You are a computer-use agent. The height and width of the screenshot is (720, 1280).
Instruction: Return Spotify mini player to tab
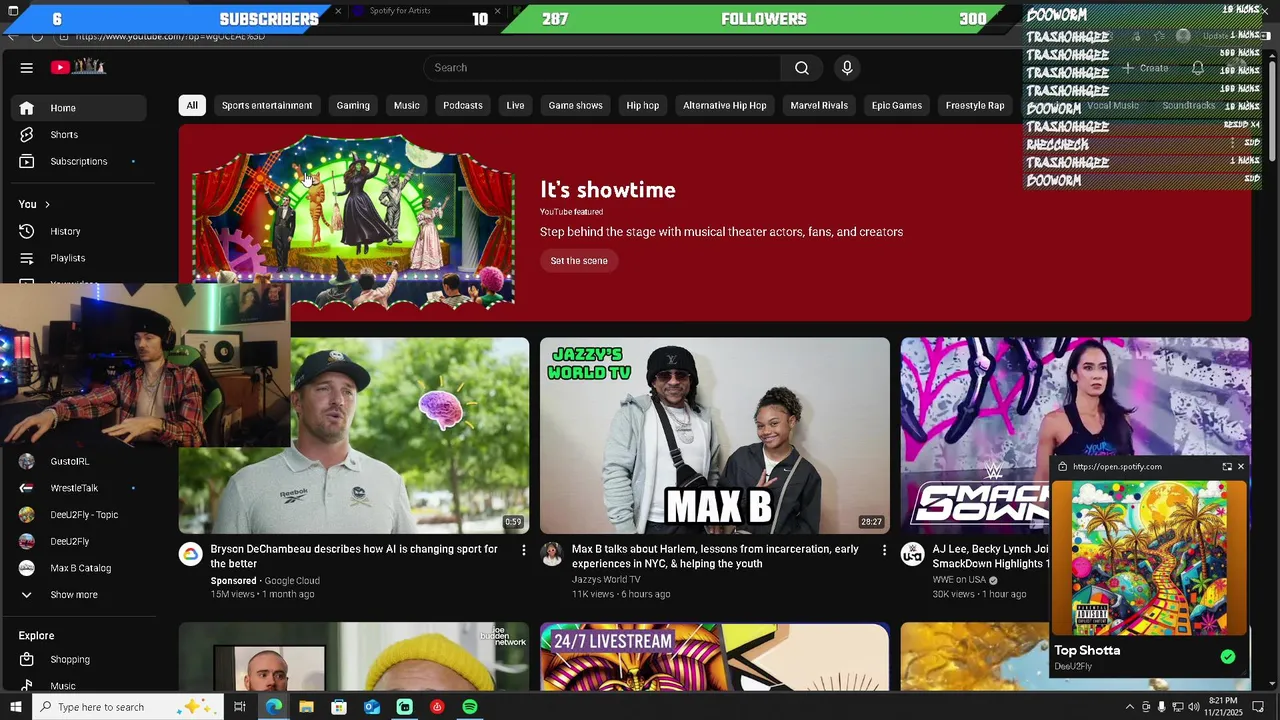(x=1227, y=467)
